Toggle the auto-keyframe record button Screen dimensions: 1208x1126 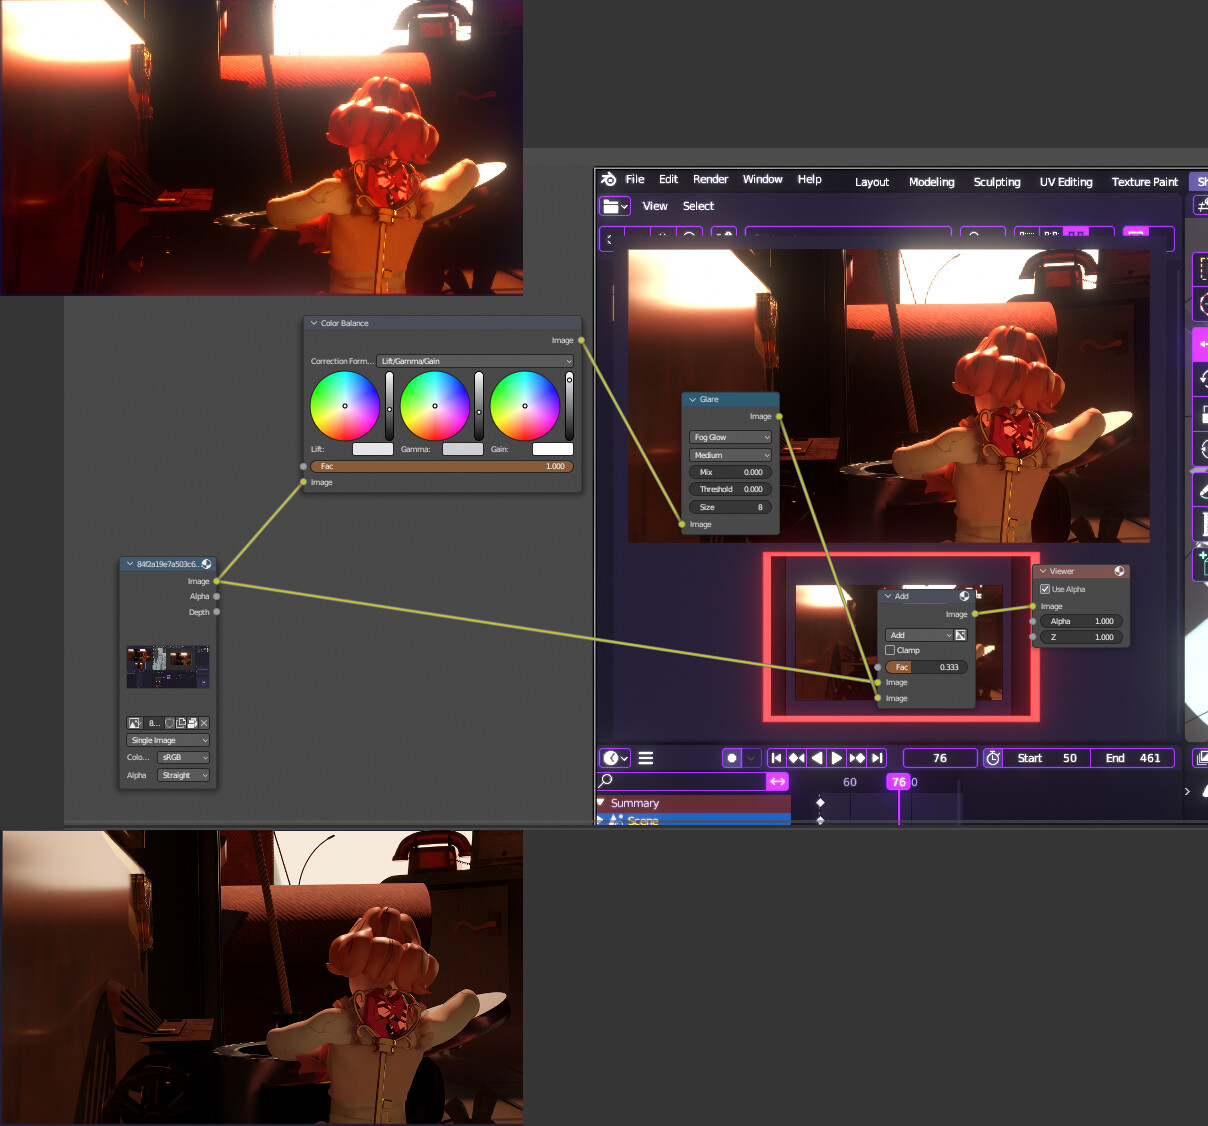tap(730, 757)
